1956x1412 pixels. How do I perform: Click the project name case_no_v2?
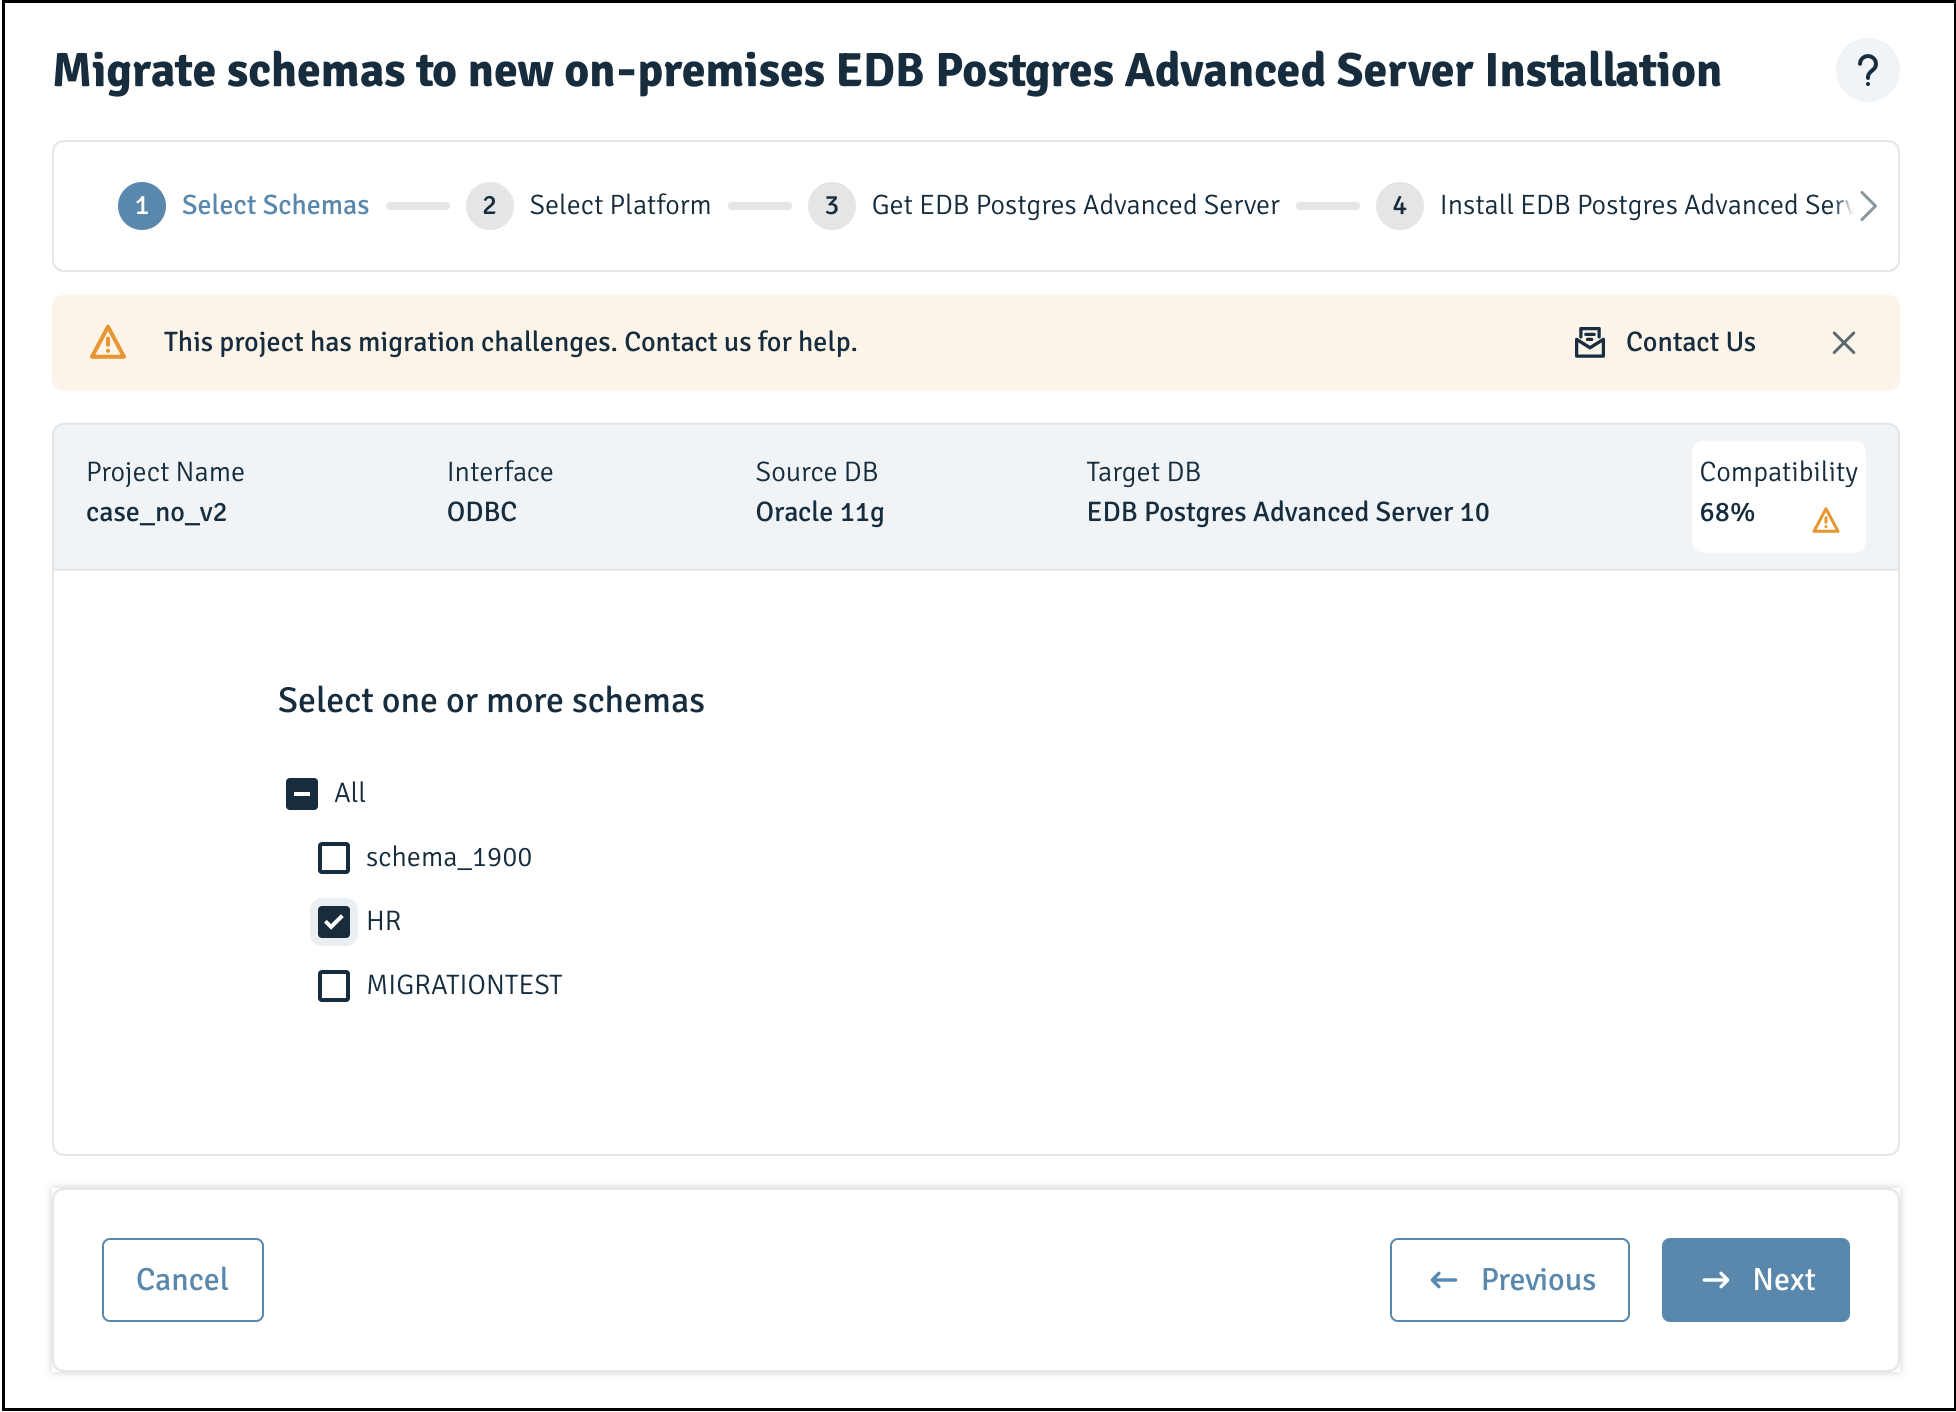(x=157, y=512)
